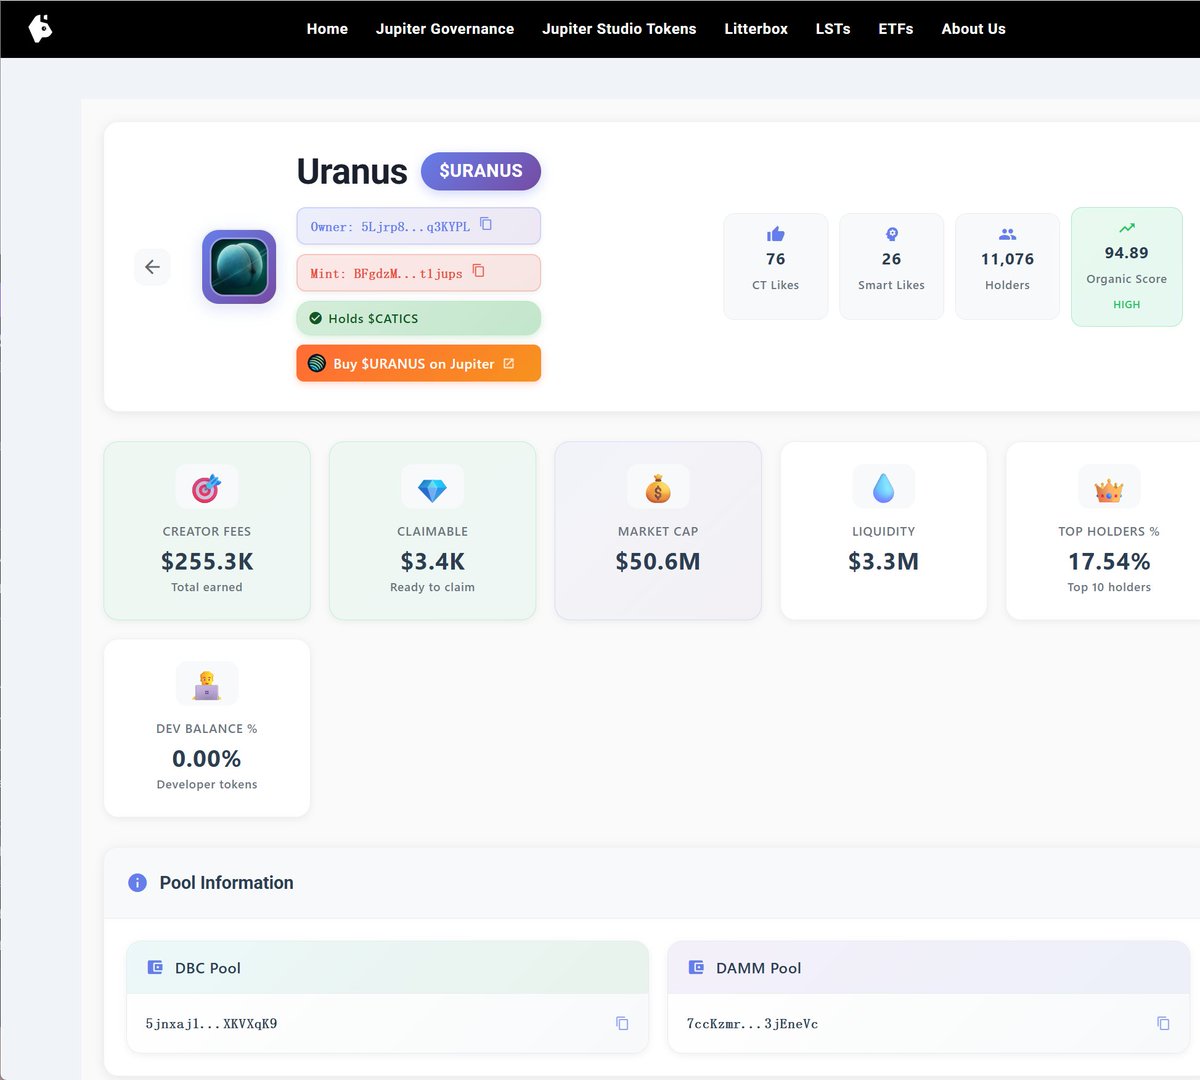Click the 0.00% dev balance value
The image size is (1200, 1080).
(207, 759)
